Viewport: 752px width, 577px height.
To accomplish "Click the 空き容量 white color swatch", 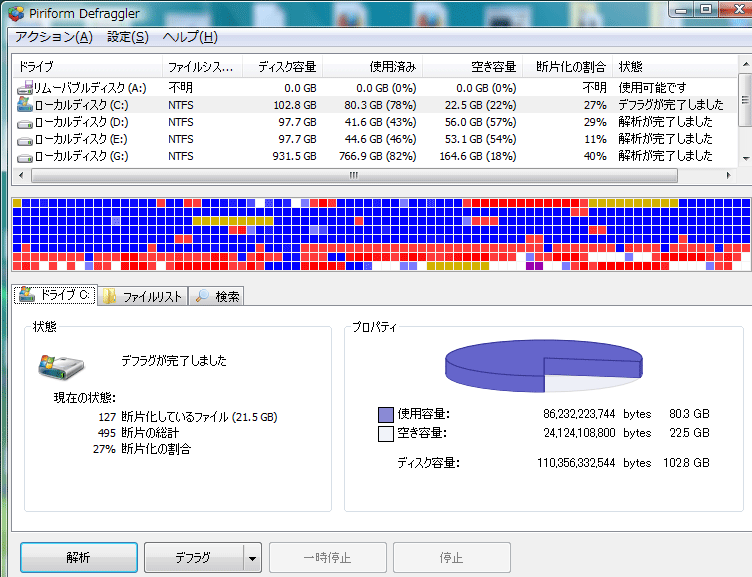I will pyautogui.click(x=386, y=433).
